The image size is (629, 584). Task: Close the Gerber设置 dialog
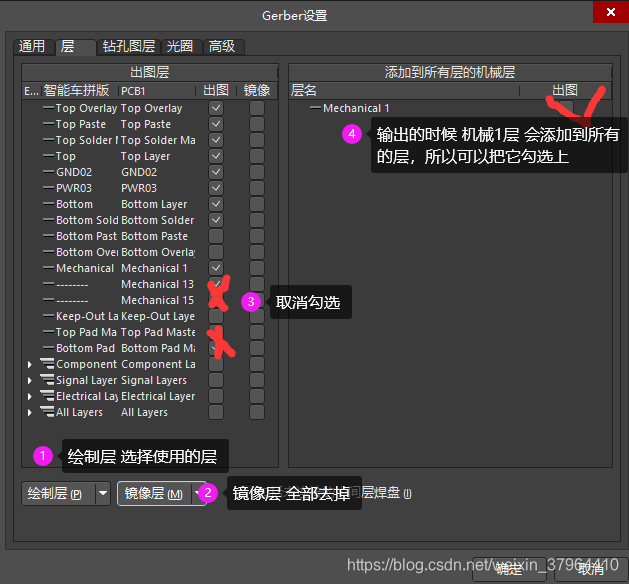(x=611, y=12)
